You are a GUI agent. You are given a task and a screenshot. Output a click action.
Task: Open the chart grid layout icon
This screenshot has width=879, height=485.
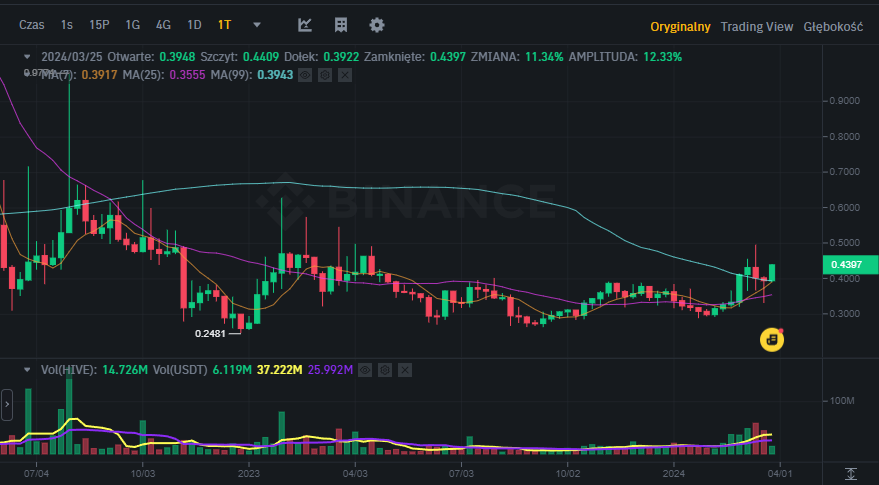341,25
